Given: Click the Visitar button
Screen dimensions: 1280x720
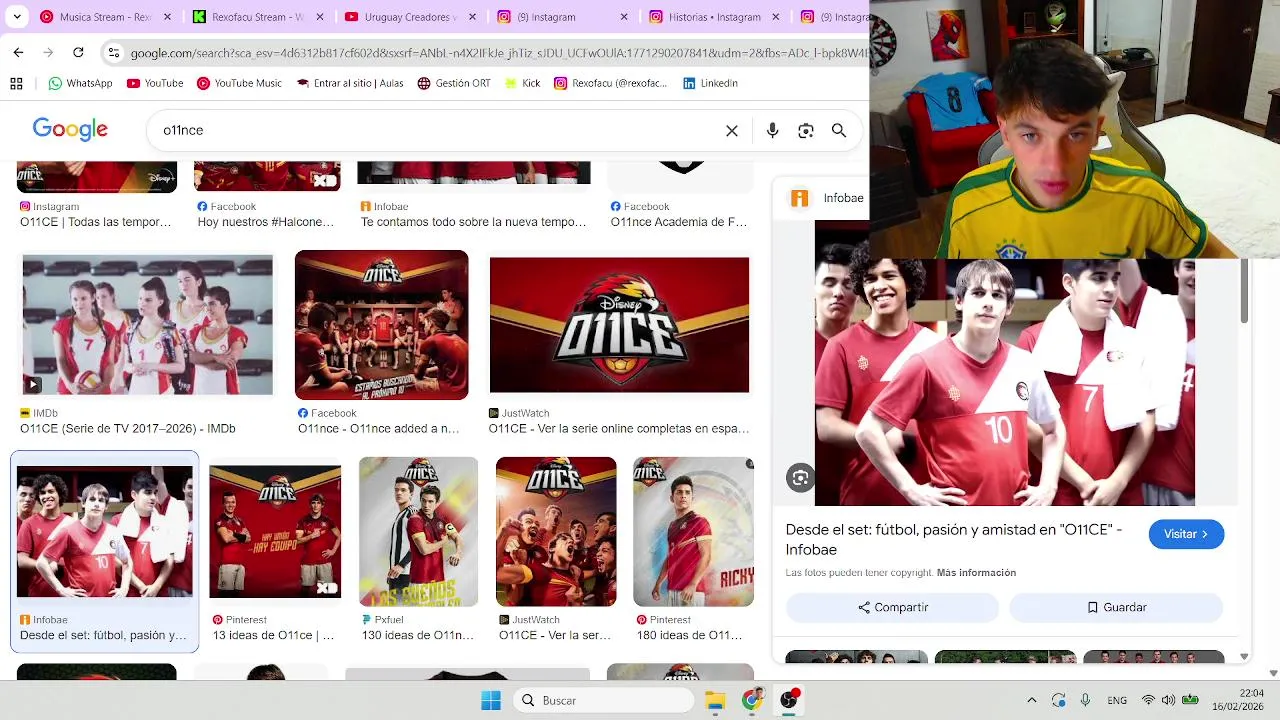Looking at the screenshot, I should 1186,534.
